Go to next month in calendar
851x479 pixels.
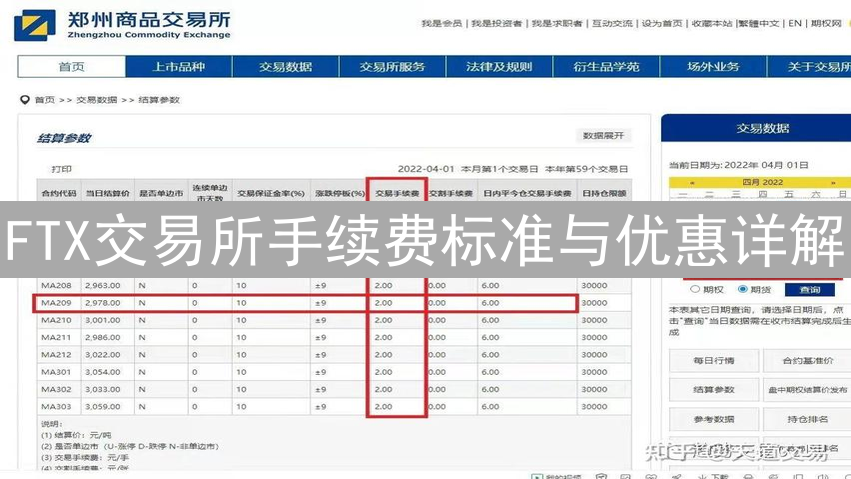(x=833, y=183)
